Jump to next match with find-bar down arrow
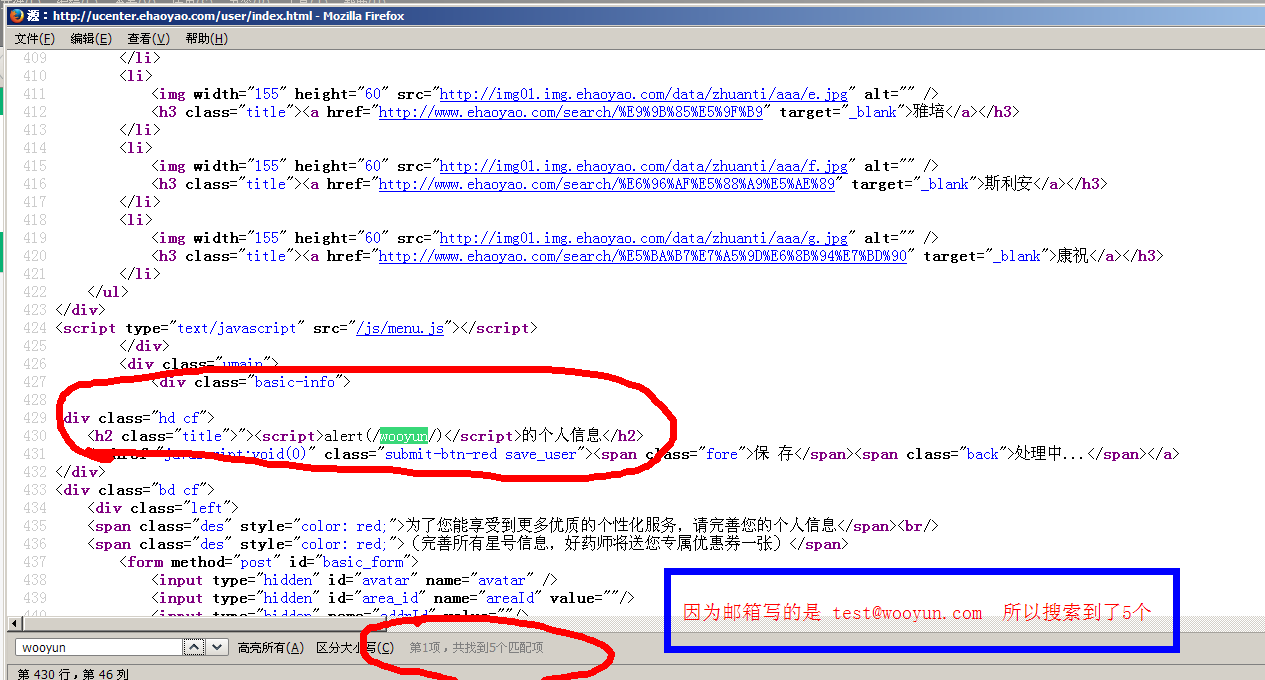 click(217, 647)
